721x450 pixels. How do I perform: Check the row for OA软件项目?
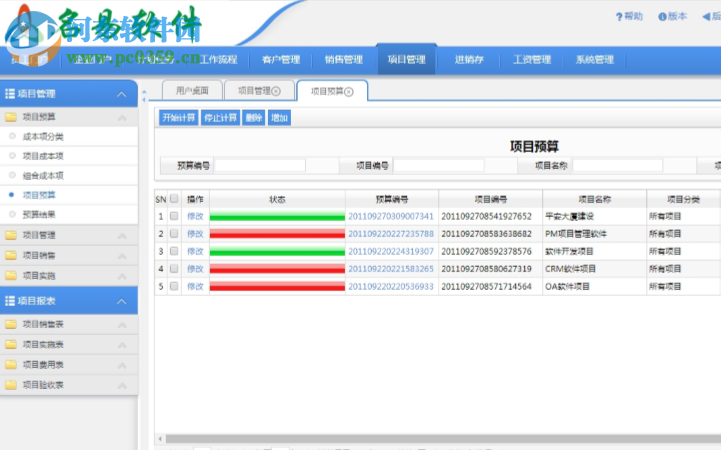174,286
